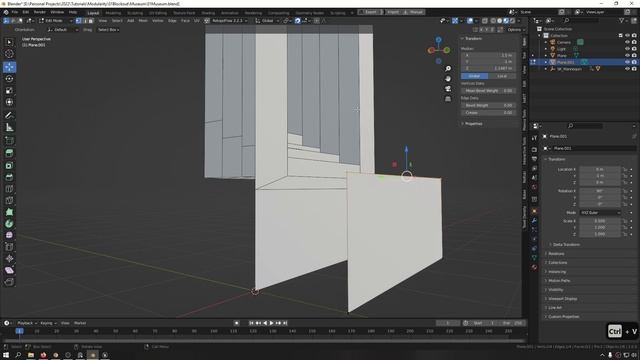Adjust the Mean Bevel Weight slider
Screen dimensions: 640x360
[489, 91]
